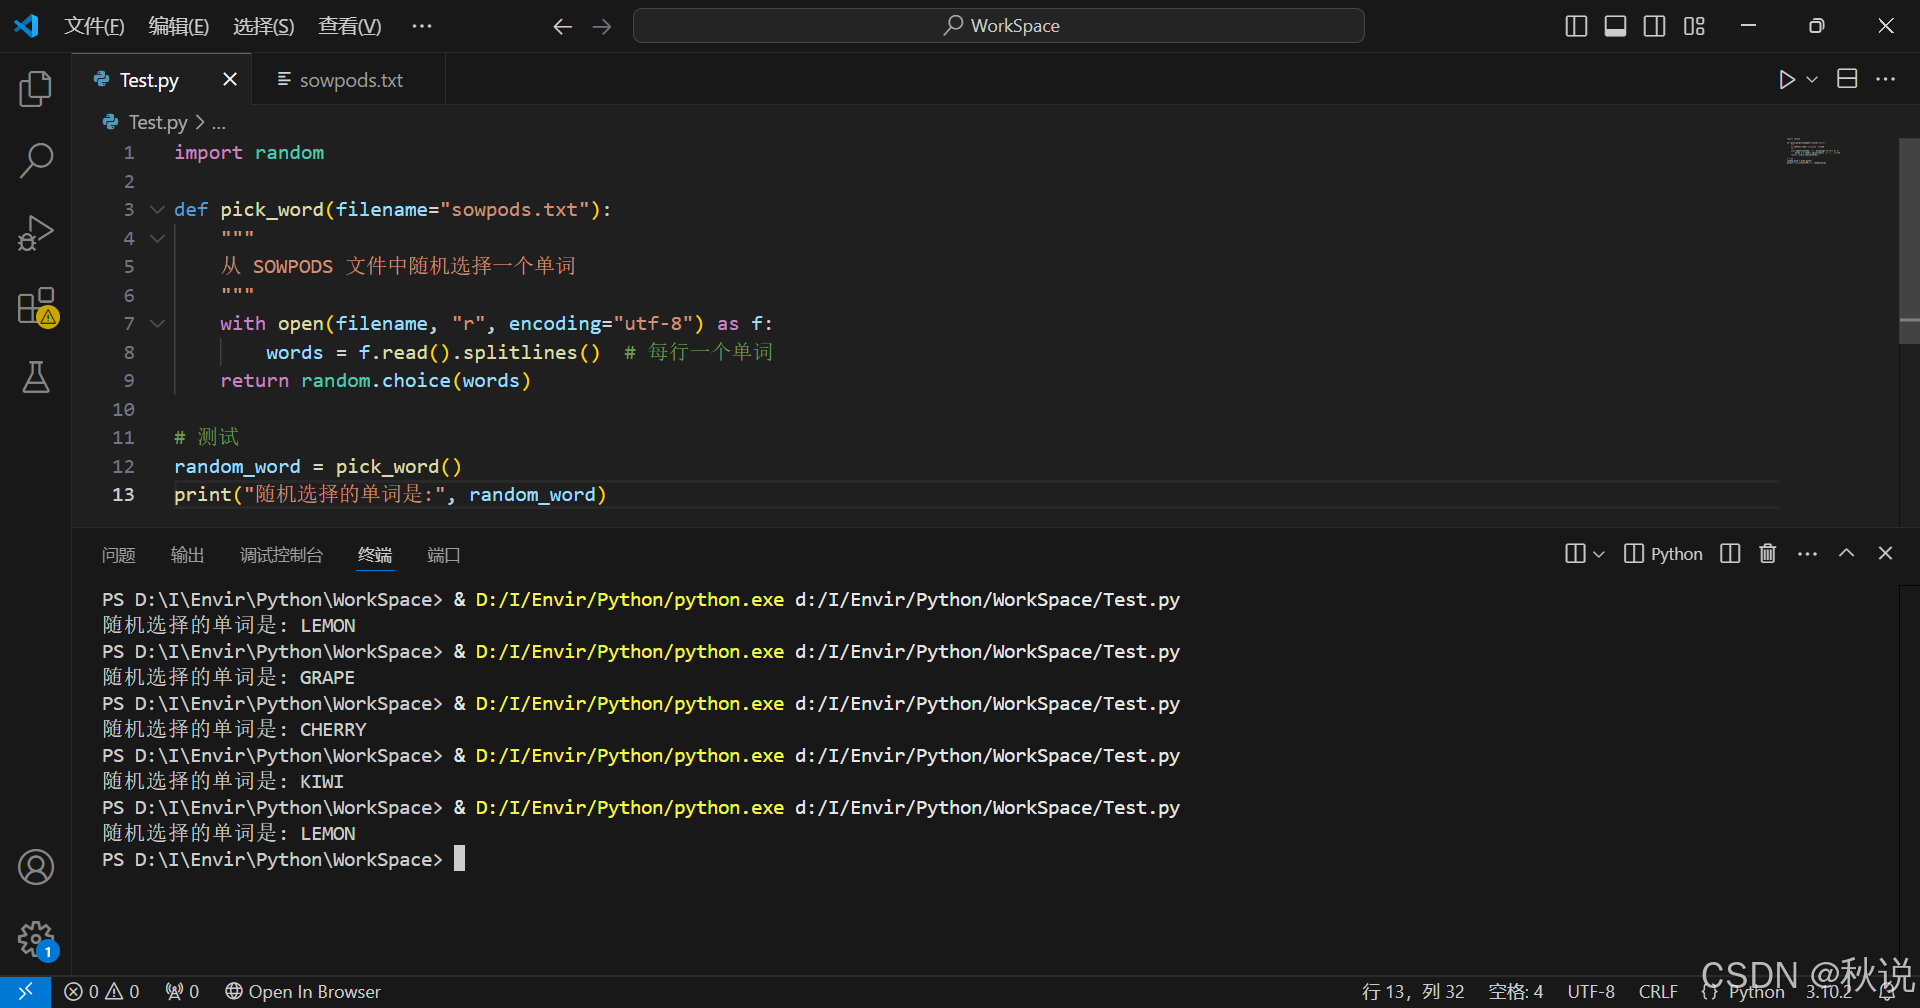Open terminal panel More Actions ellipsis
Viewport: 1920px width, 1008px height.
click(x=1807, y=553)
